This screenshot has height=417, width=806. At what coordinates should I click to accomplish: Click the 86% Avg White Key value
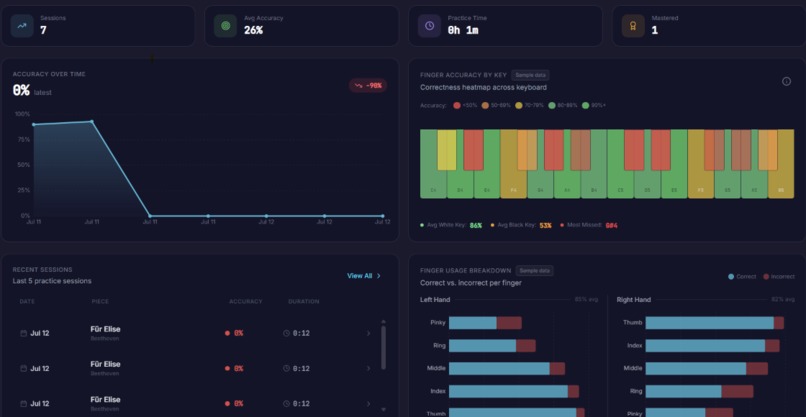pos(475,225)
